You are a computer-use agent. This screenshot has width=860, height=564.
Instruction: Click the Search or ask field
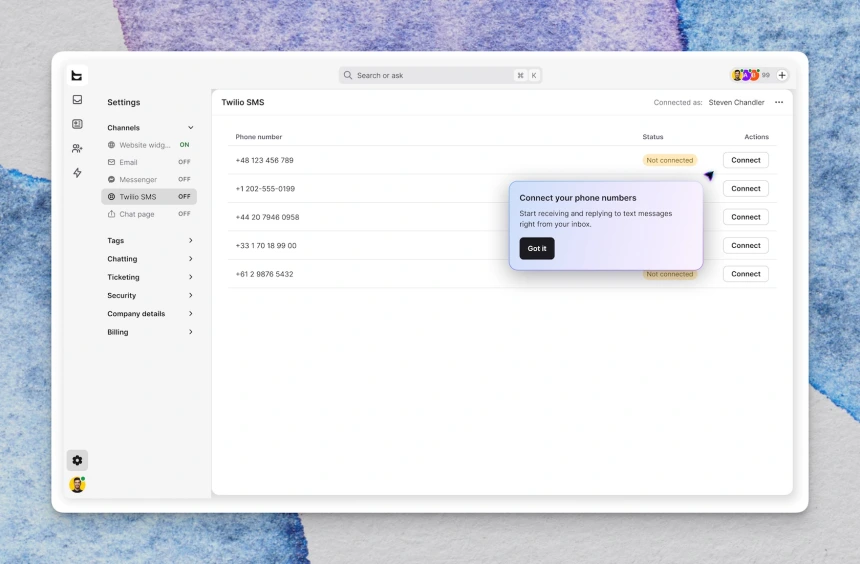tap(440, 75)
